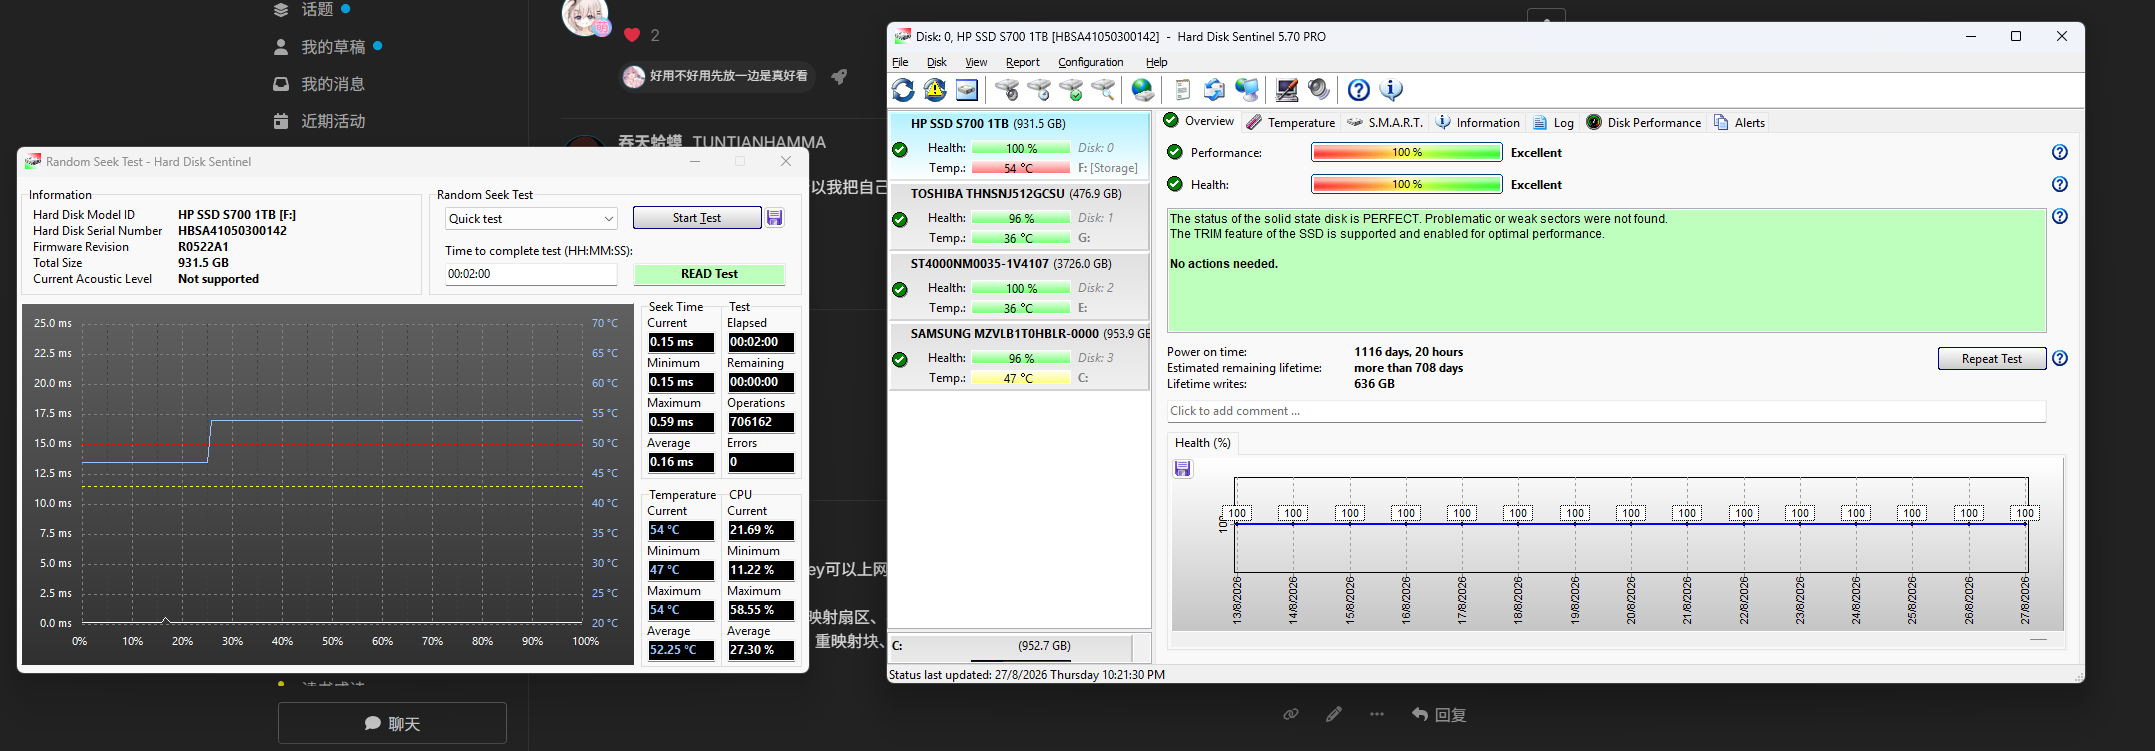2155x751 pixels.
Task: Click the blue-framed disk drive toolbar icon
Action: tap(967, 90)
